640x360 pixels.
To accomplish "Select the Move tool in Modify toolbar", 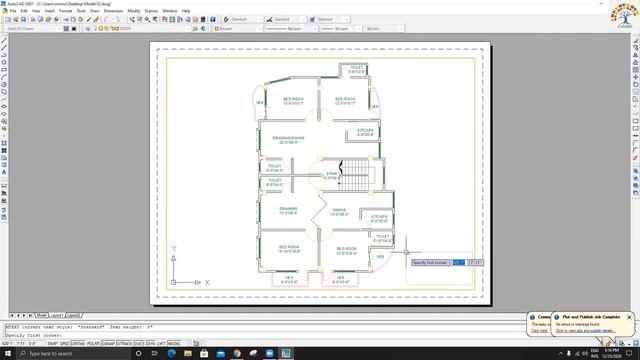I will click(x=636, y=77).
